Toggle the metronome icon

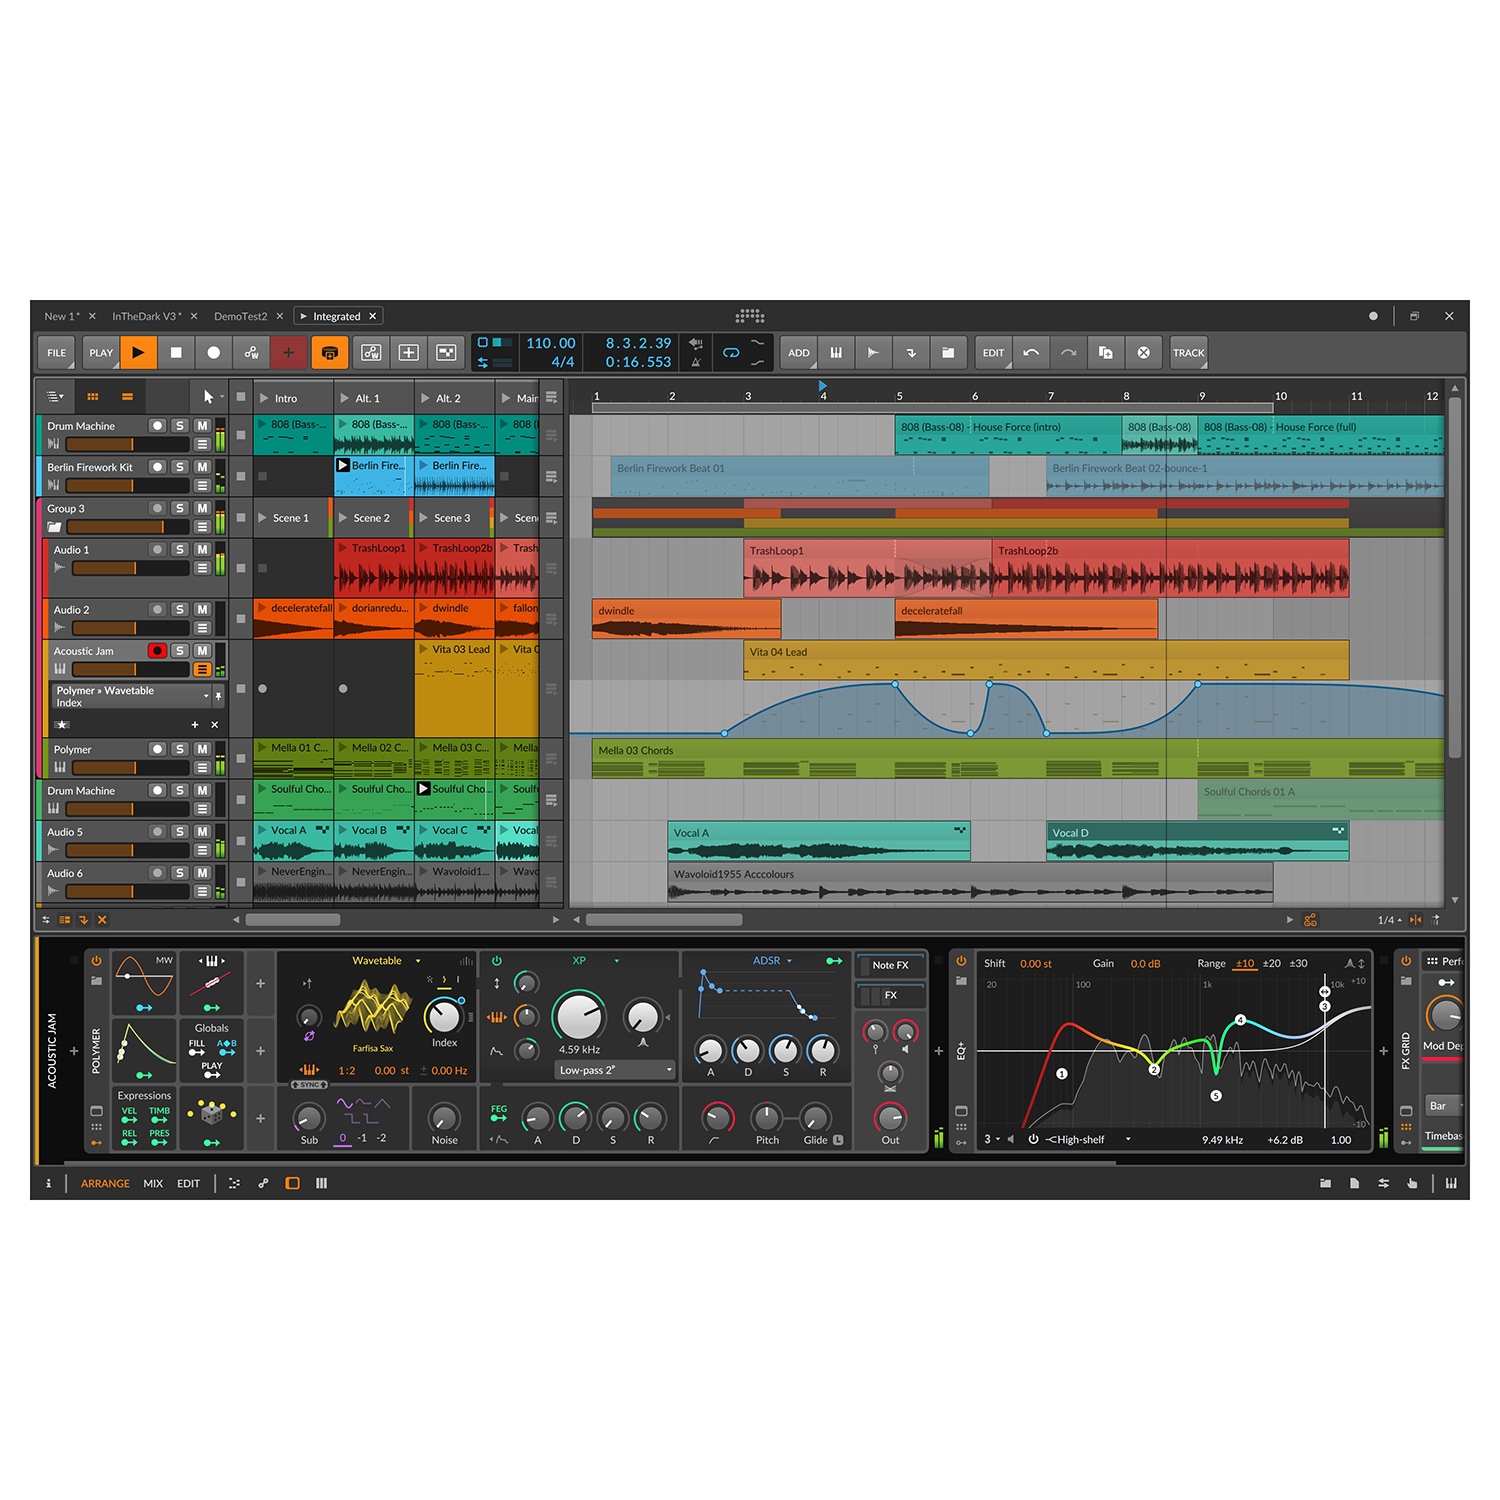[x=696, y=362]
